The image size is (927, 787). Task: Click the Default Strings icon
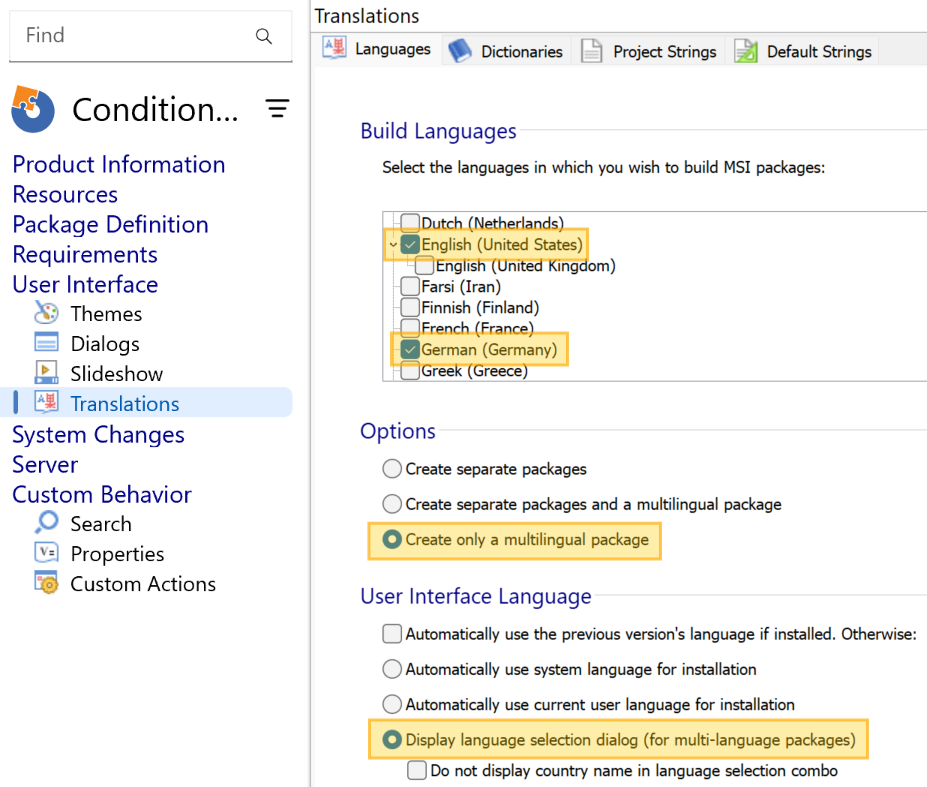(746, 51)
